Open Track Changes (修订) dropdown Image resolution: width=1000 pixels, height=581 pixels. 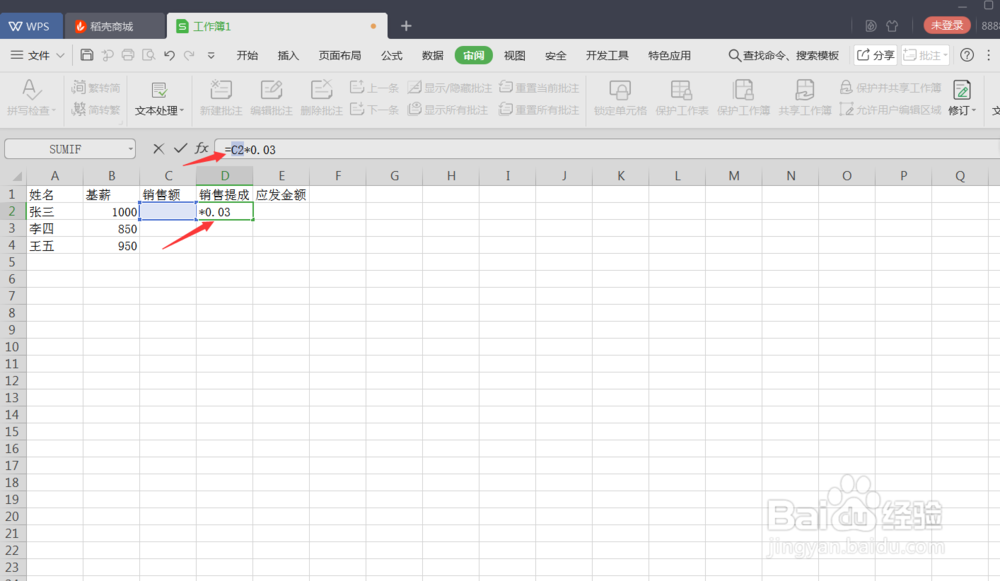tap(962, 97)
